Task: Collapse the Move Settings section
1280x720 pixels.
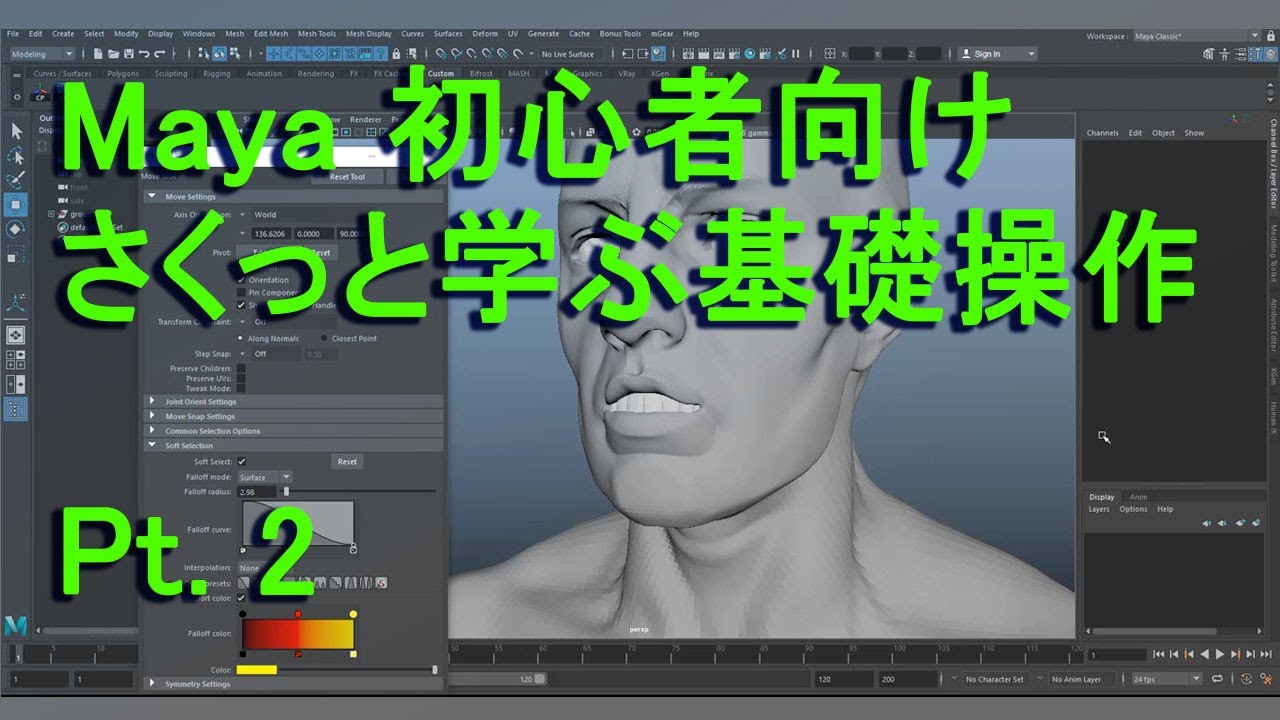Action: pyautogui.click(x=151, y=197)
